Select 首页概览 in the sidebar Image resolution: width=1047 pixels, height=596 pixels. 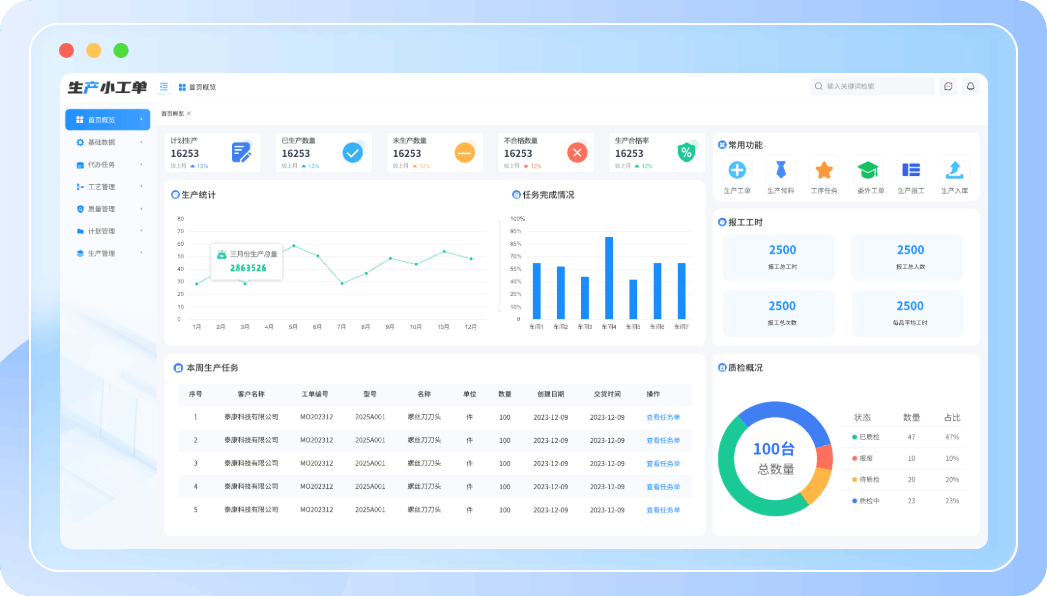pos(107,120)
